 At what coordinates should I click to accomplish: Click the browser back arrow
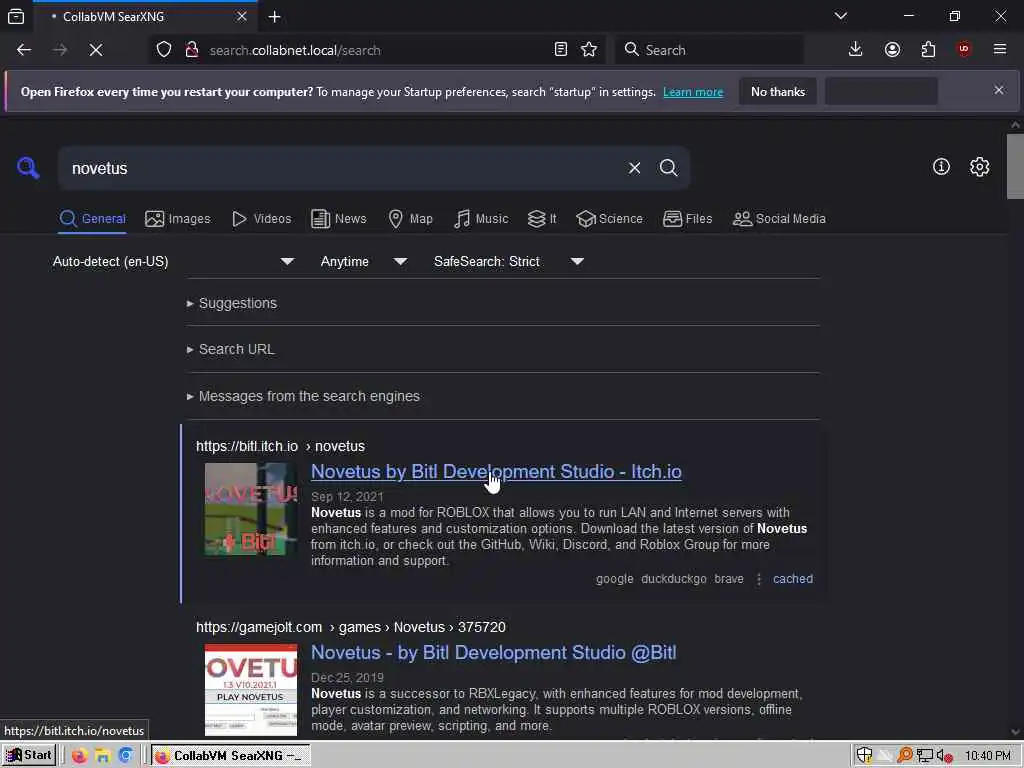[24, 50]
